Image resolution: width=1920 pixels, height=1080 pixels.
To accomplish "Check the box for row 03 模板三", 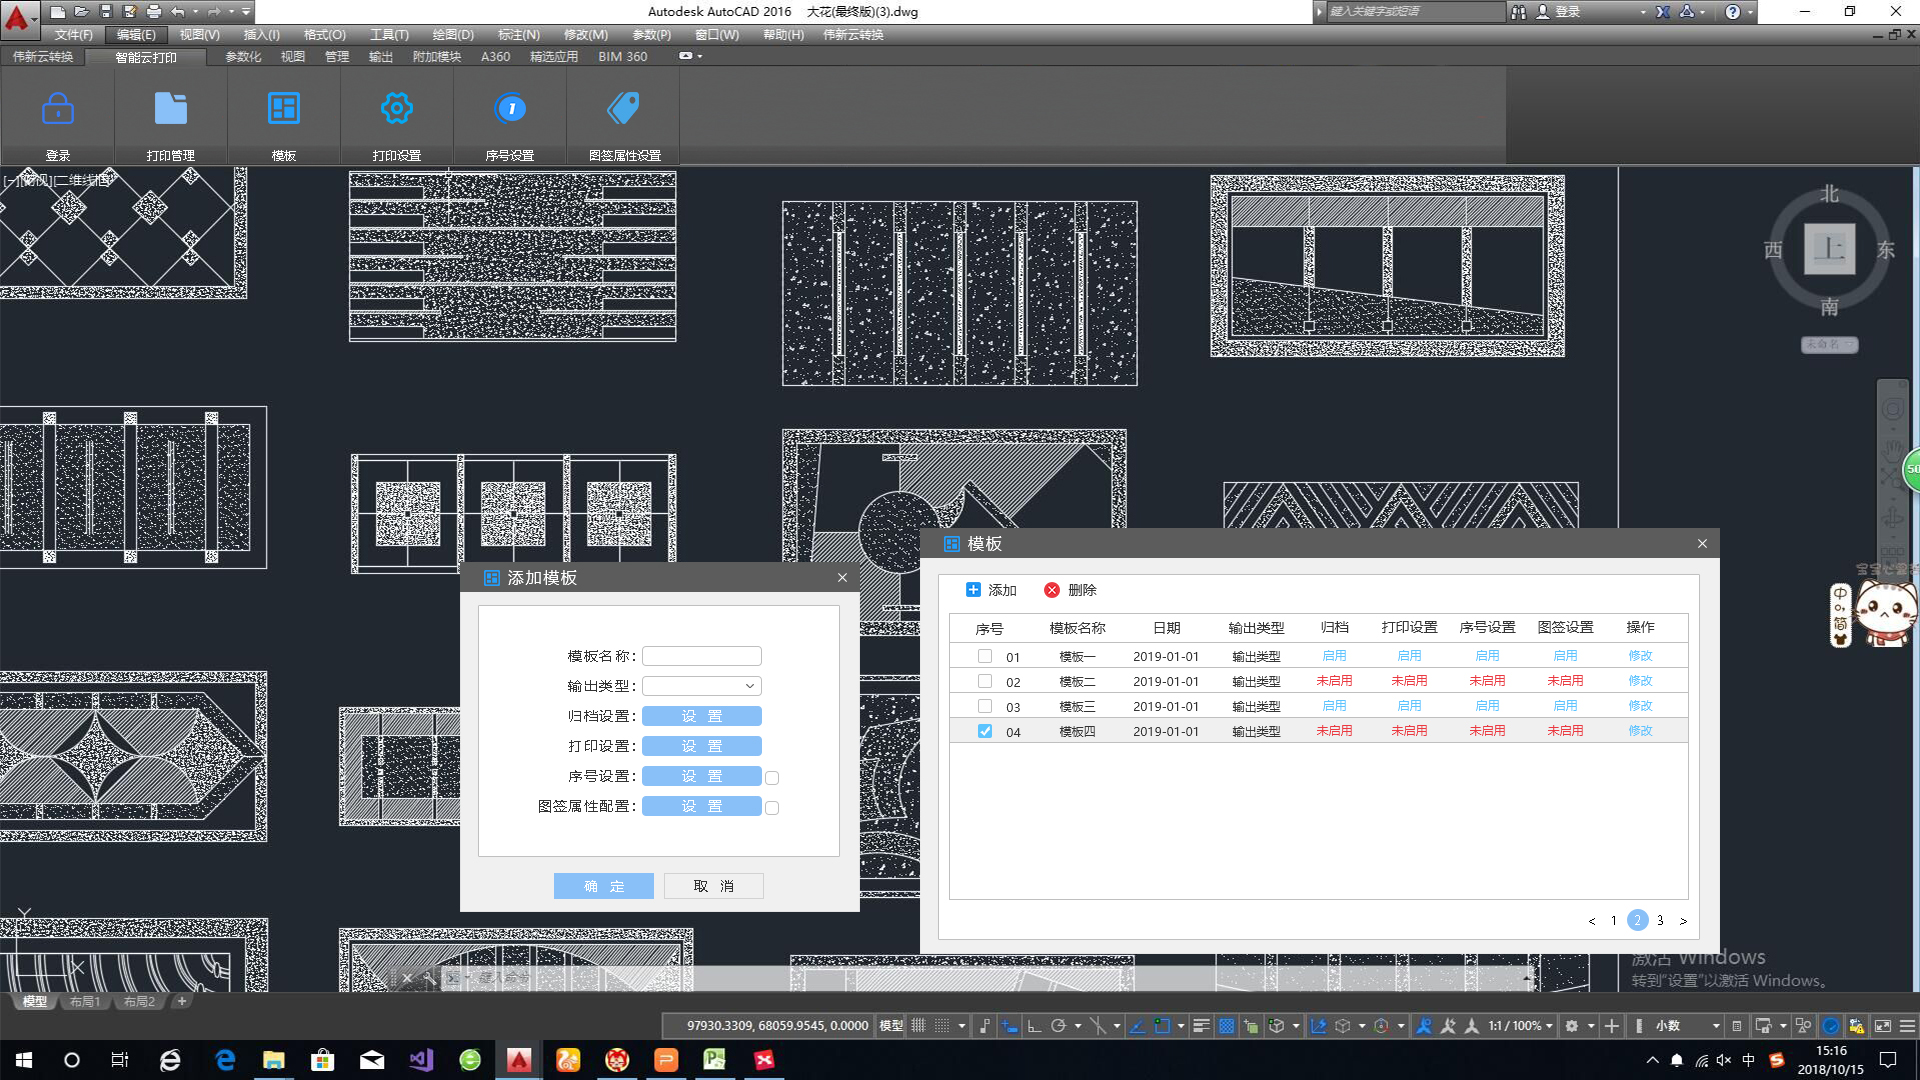I will click(985, 706).
